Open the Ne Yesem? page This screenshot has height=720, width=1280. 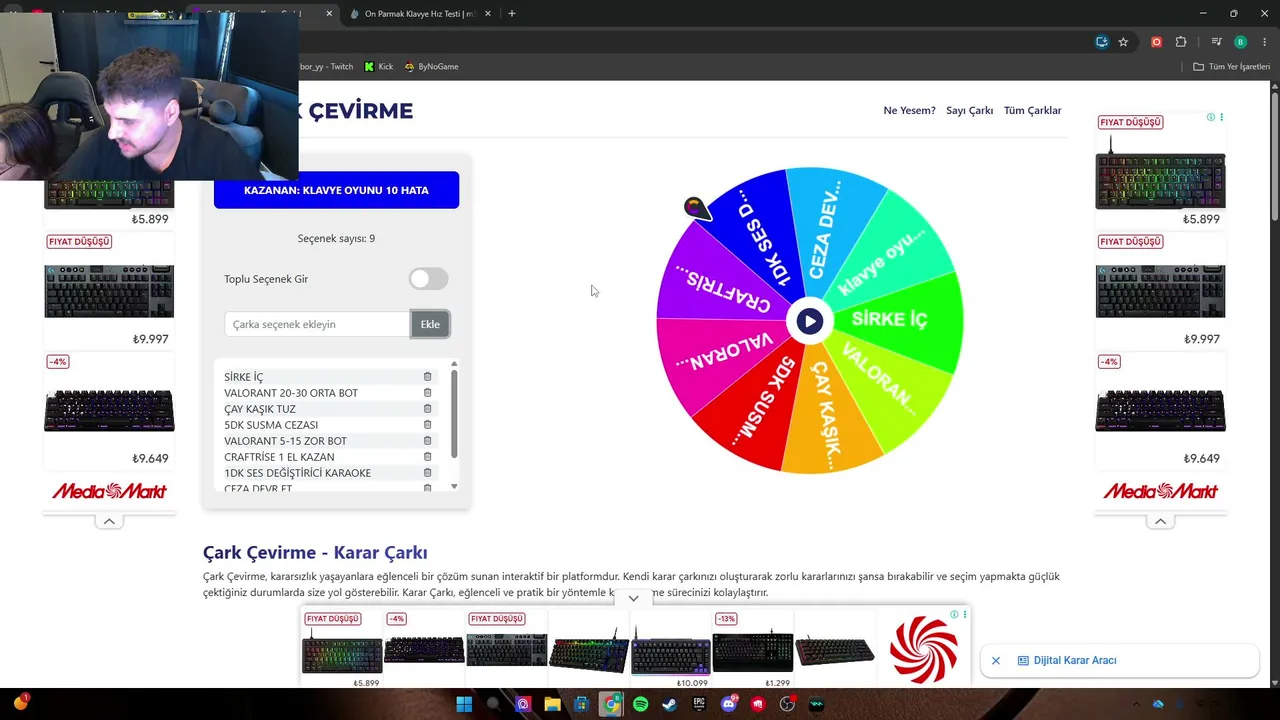909,110
